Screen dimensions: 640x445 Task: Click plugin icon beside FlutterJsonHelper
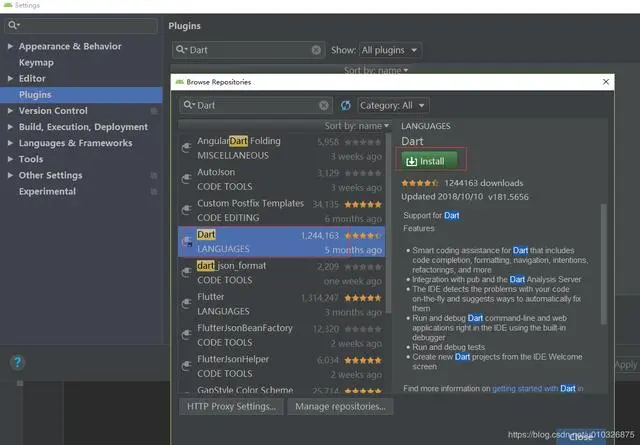(187, 366)
